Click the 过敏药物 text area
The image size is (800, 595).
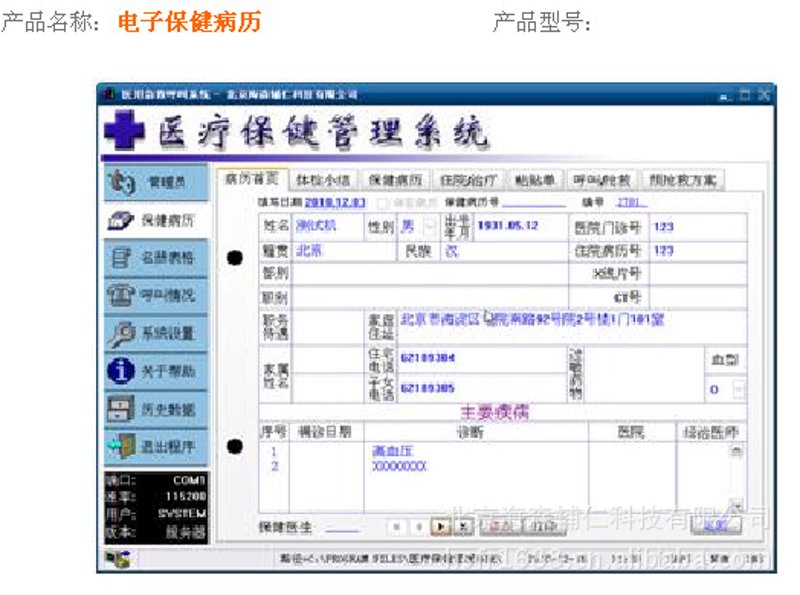(643, 375)
